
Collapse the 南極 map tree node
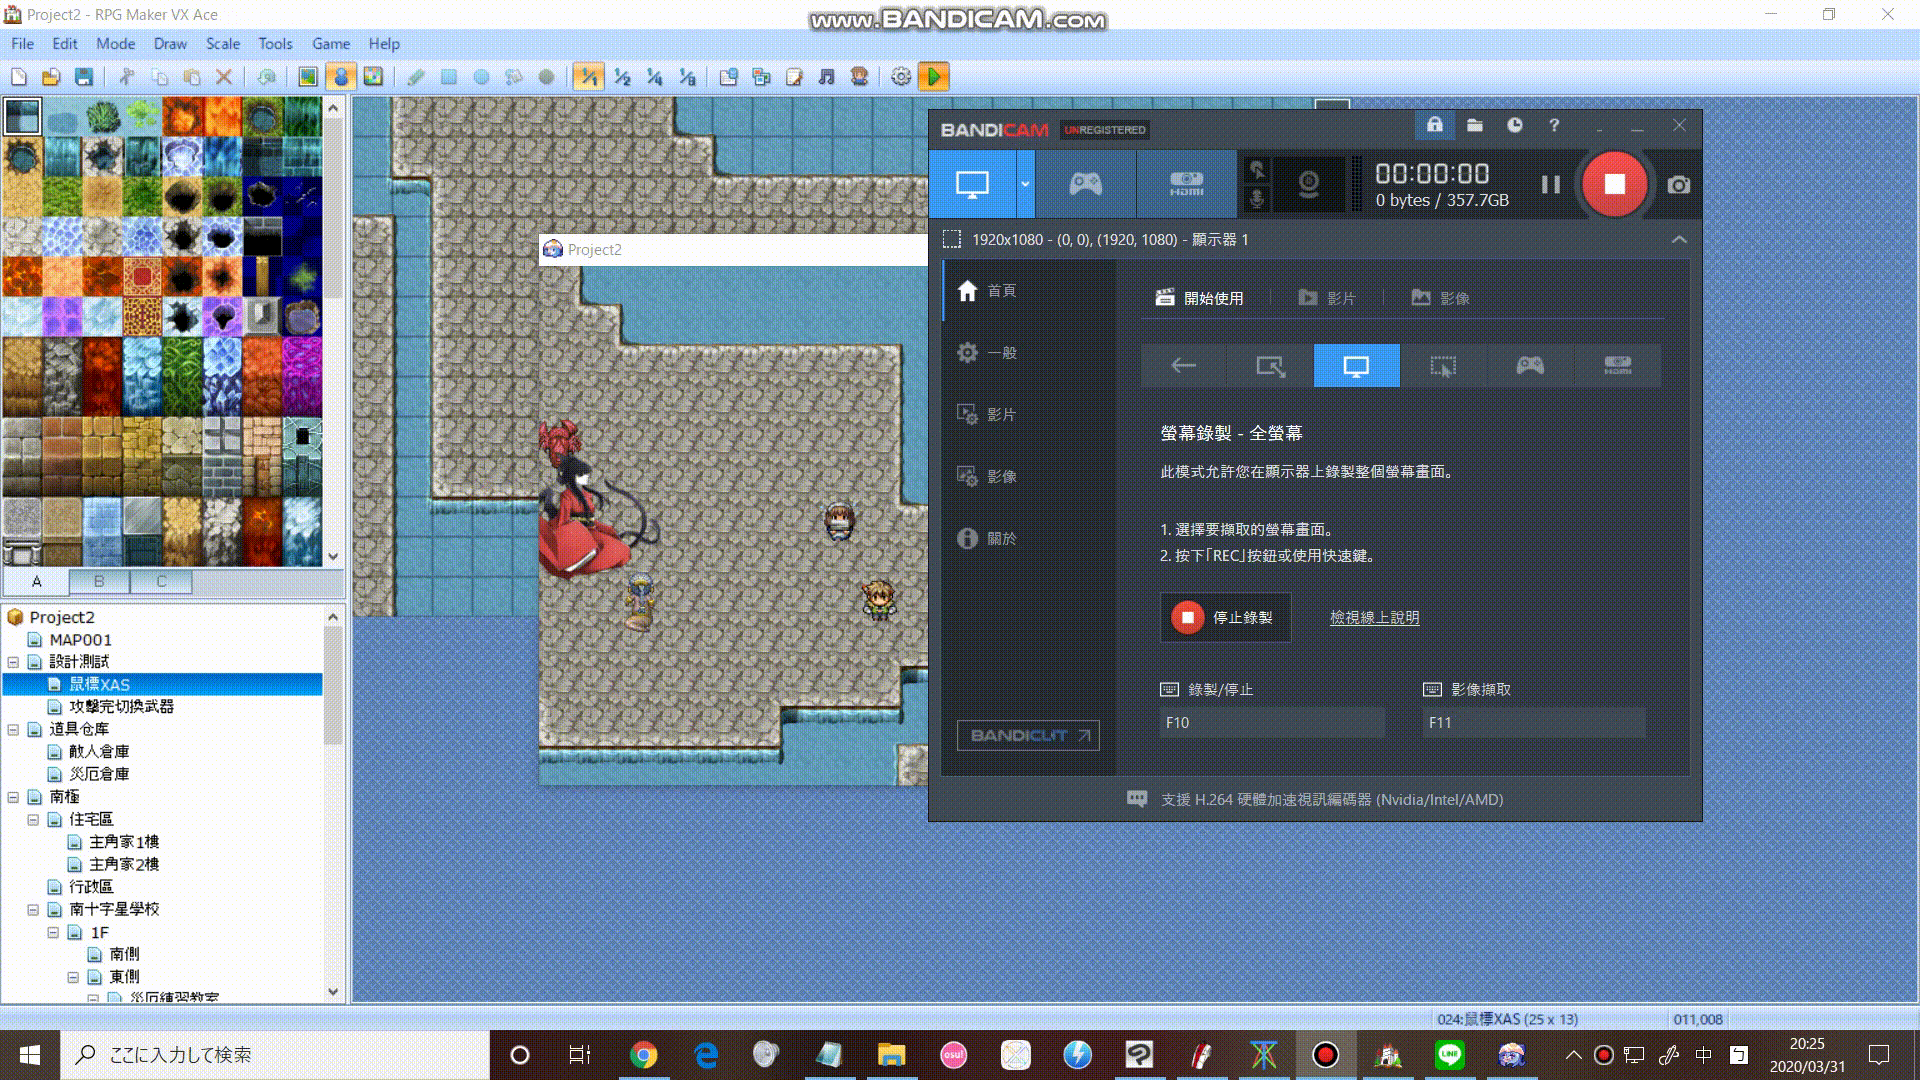coord(13,797)
